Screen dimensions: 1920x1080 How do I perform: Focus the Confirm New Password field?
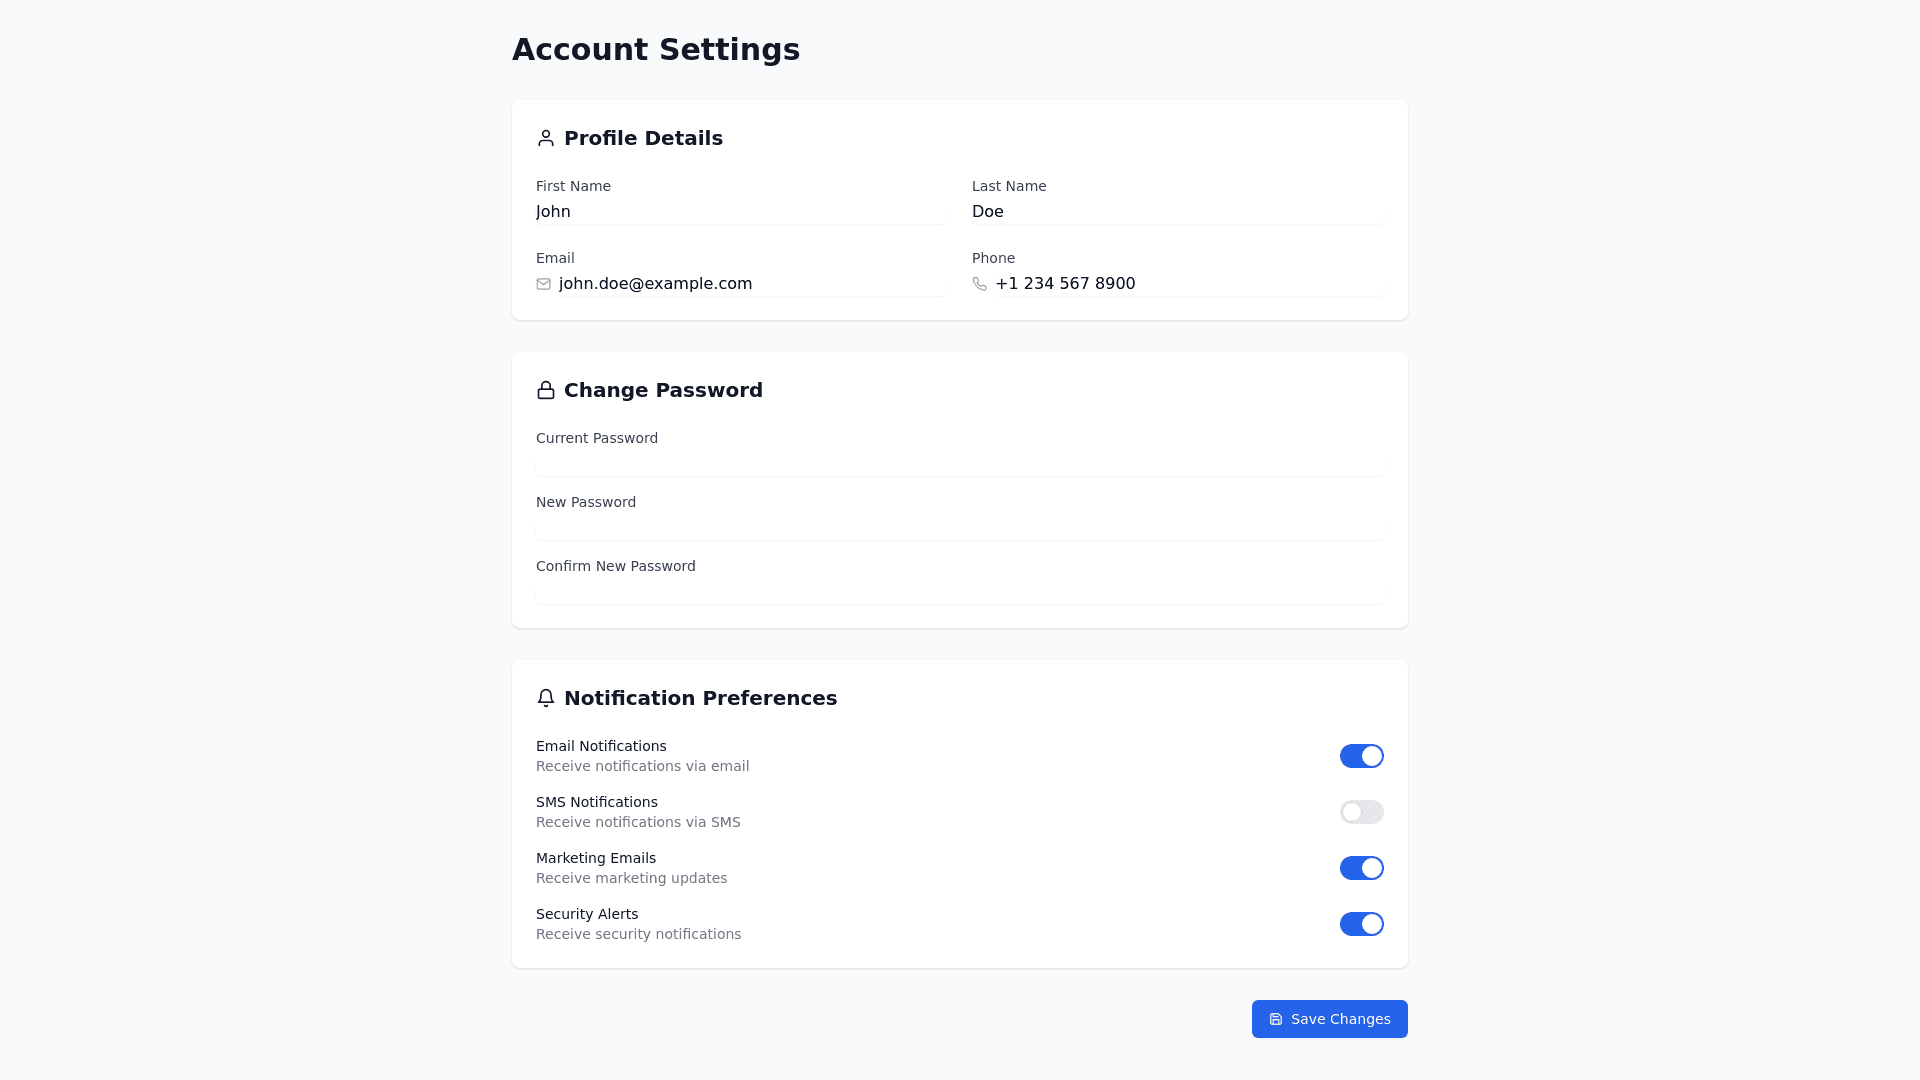tap(959, 592)
